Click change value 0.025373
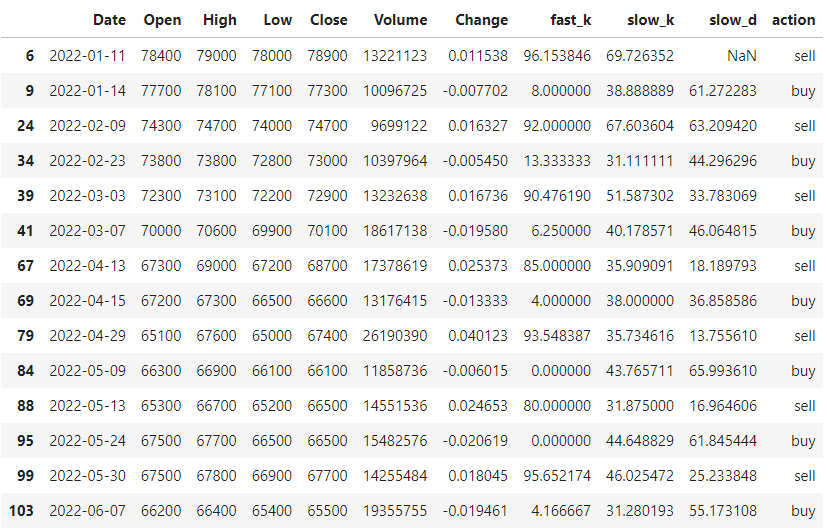 [478, 265]
